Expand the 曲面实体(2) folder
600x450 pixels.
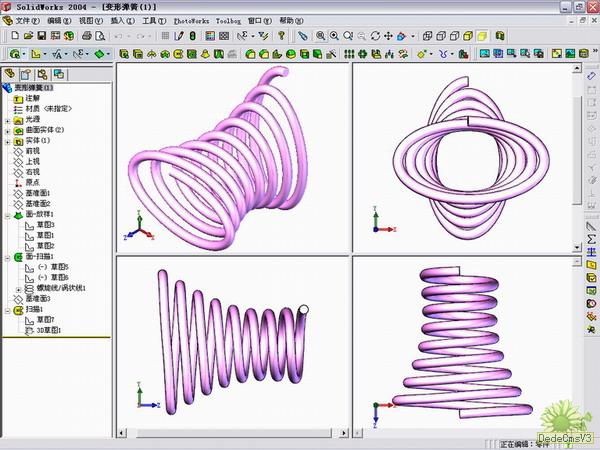pyautogui.click(x=8, y=130)
